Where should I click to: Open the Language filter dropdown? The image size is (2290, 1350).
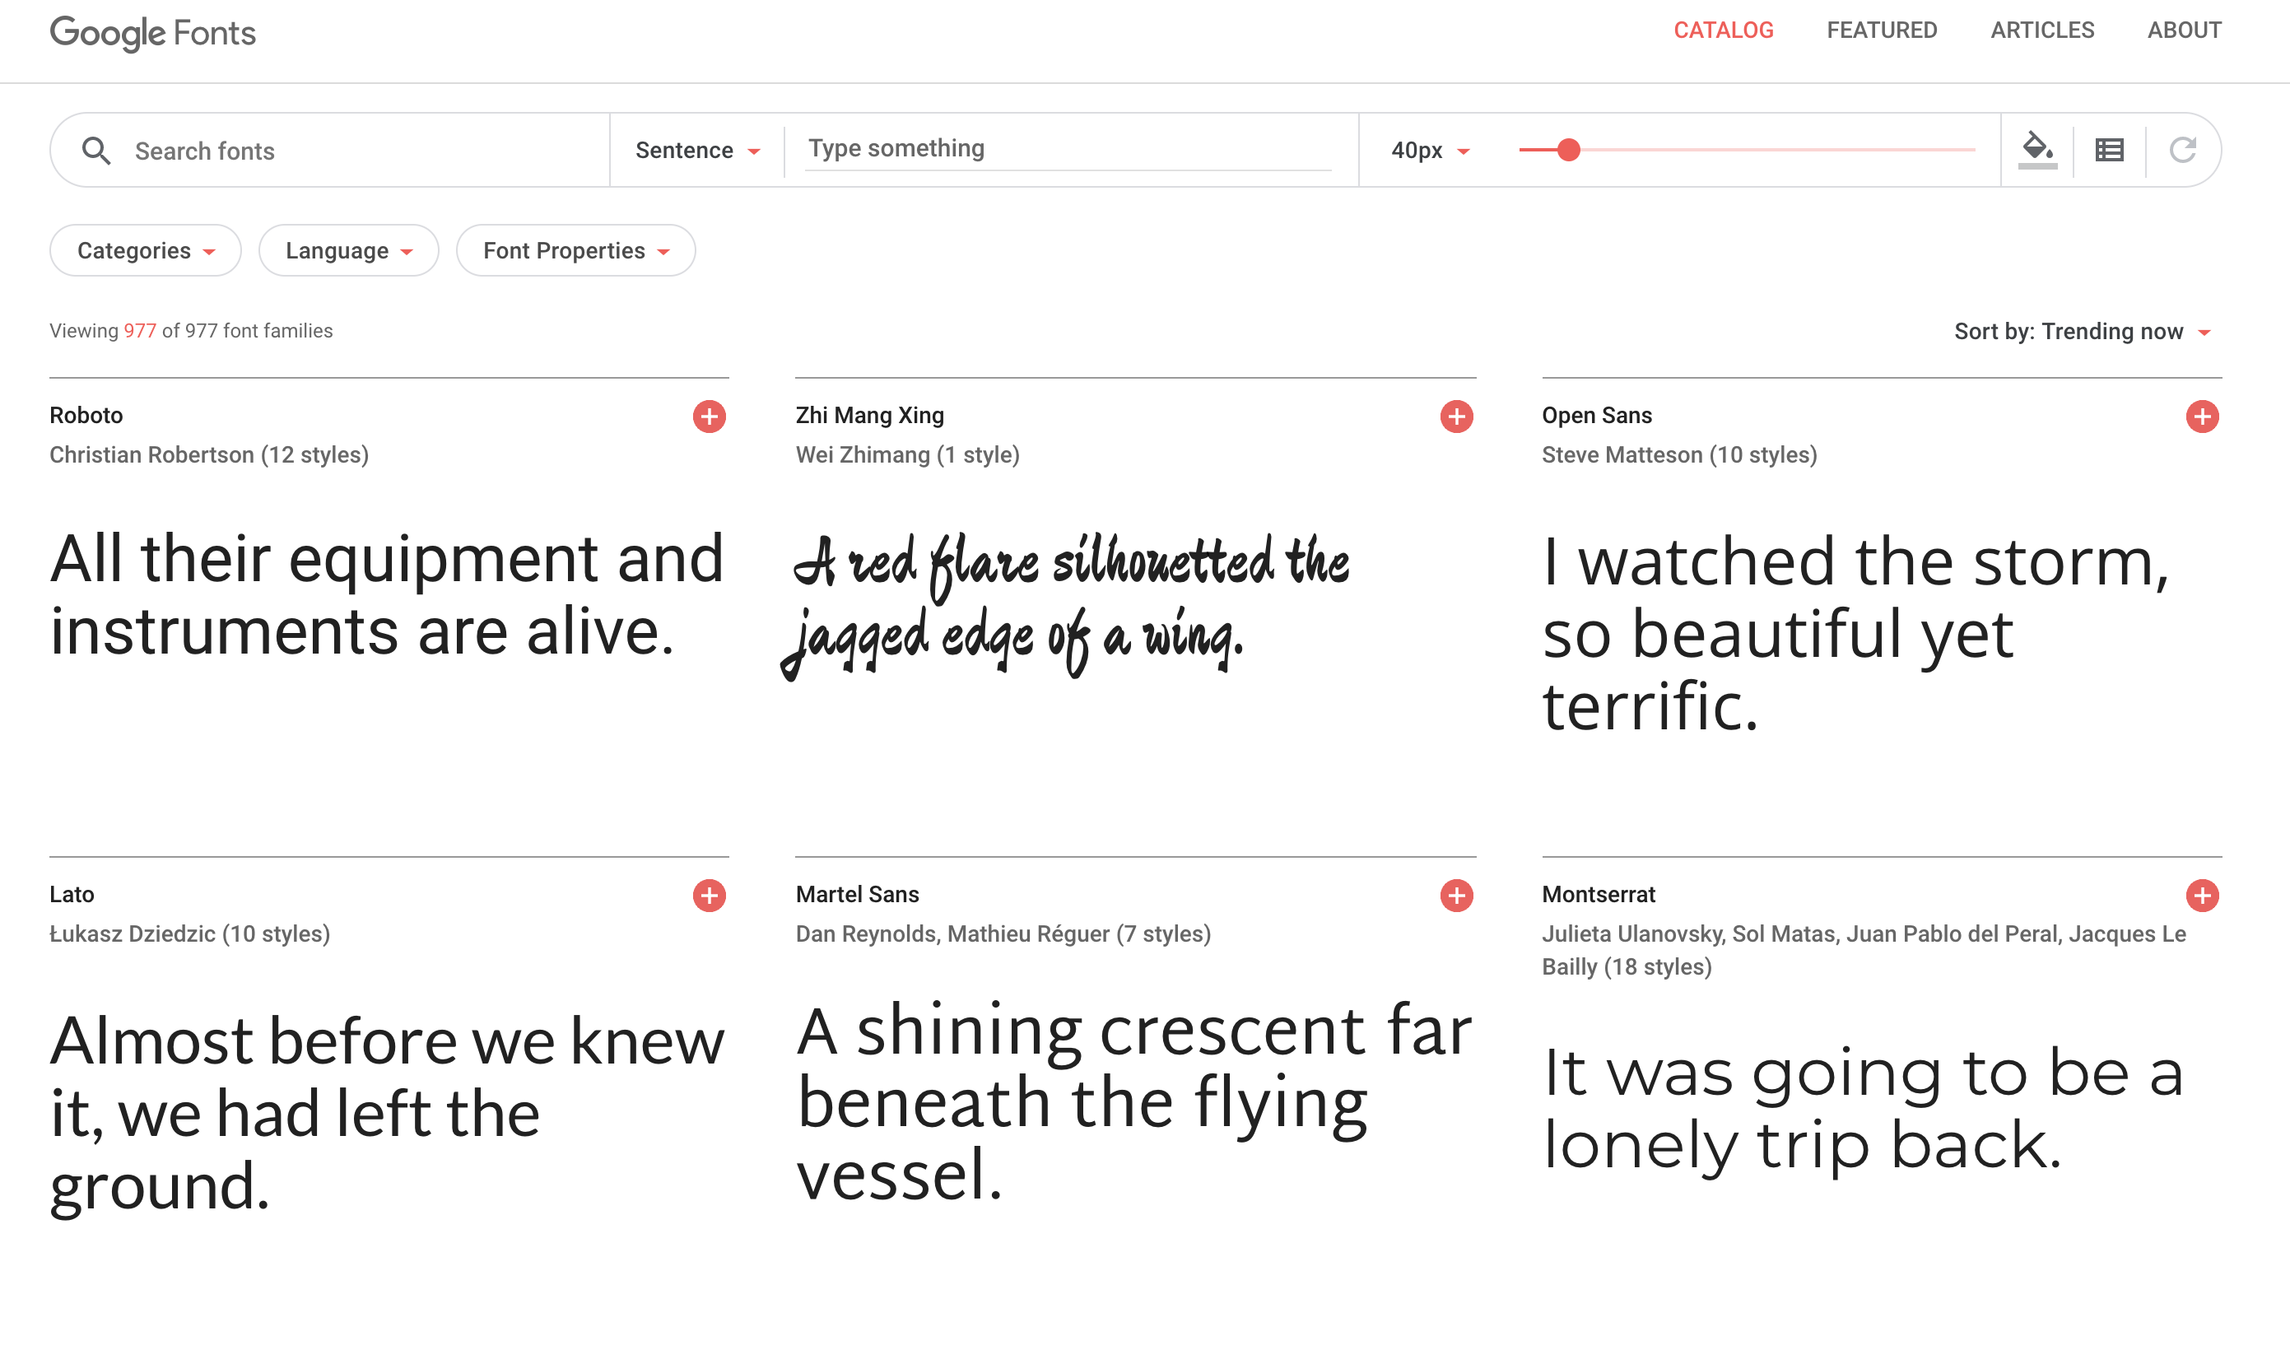348,251
